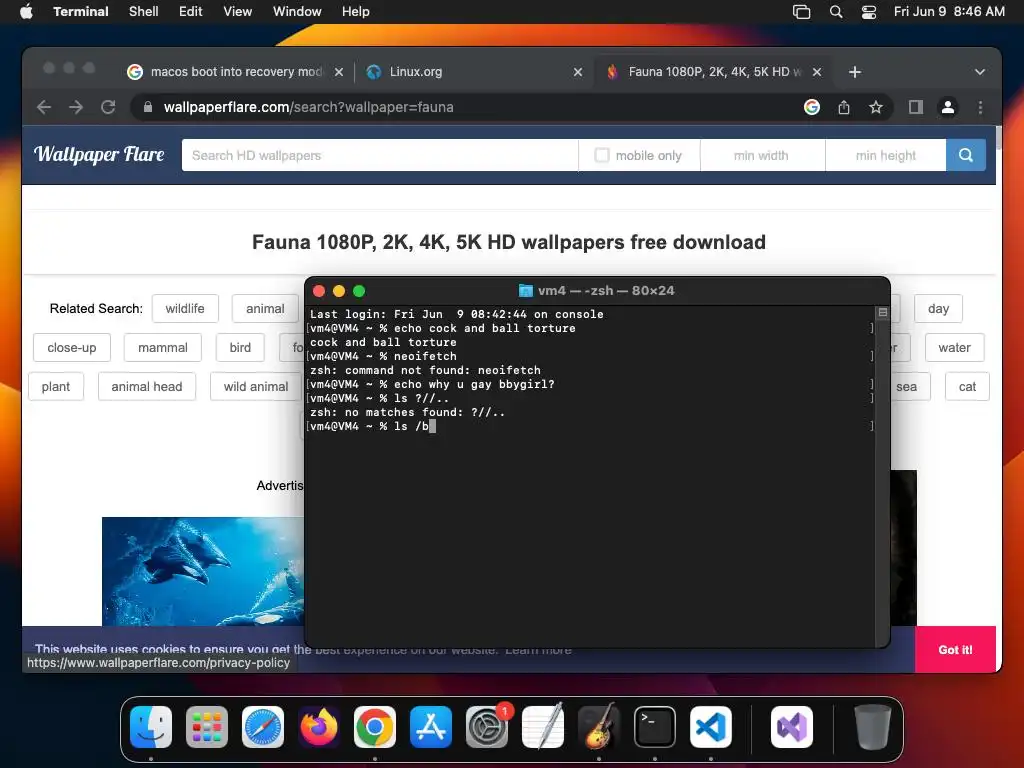The image size is (1024, 768).
Task: Click the min width field
Action: [x=762, y=155]
